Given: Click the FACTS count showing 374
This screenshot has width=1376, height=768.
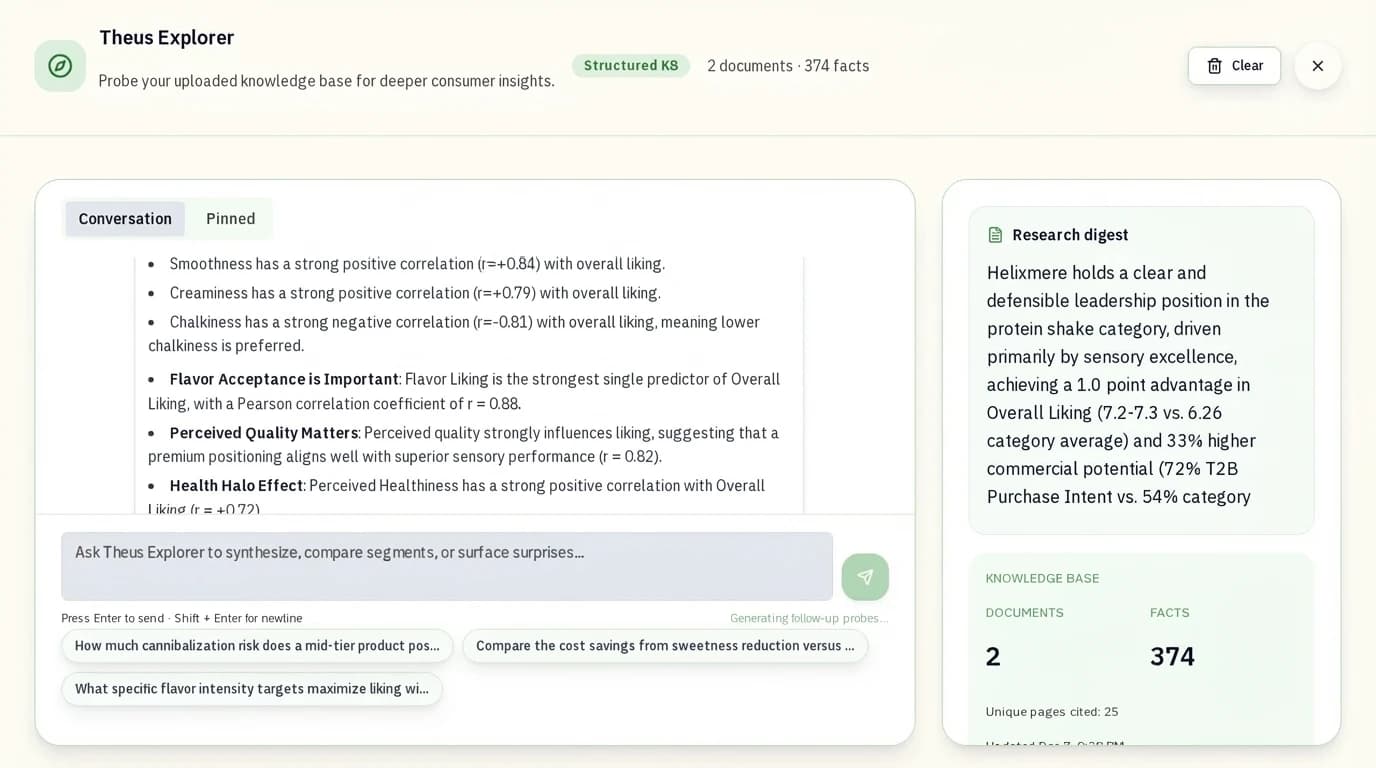Looking at the screenshot, I should click(1170, 655).
